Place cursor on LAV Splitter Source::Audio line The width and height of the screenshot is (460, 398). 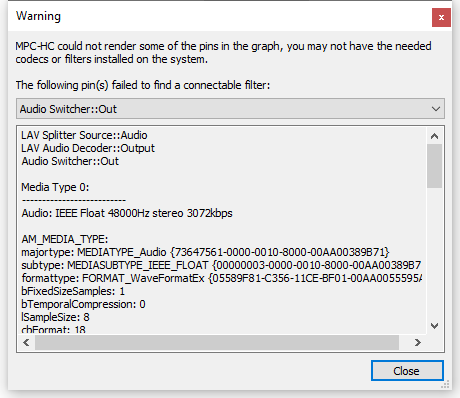coord(84,135)
